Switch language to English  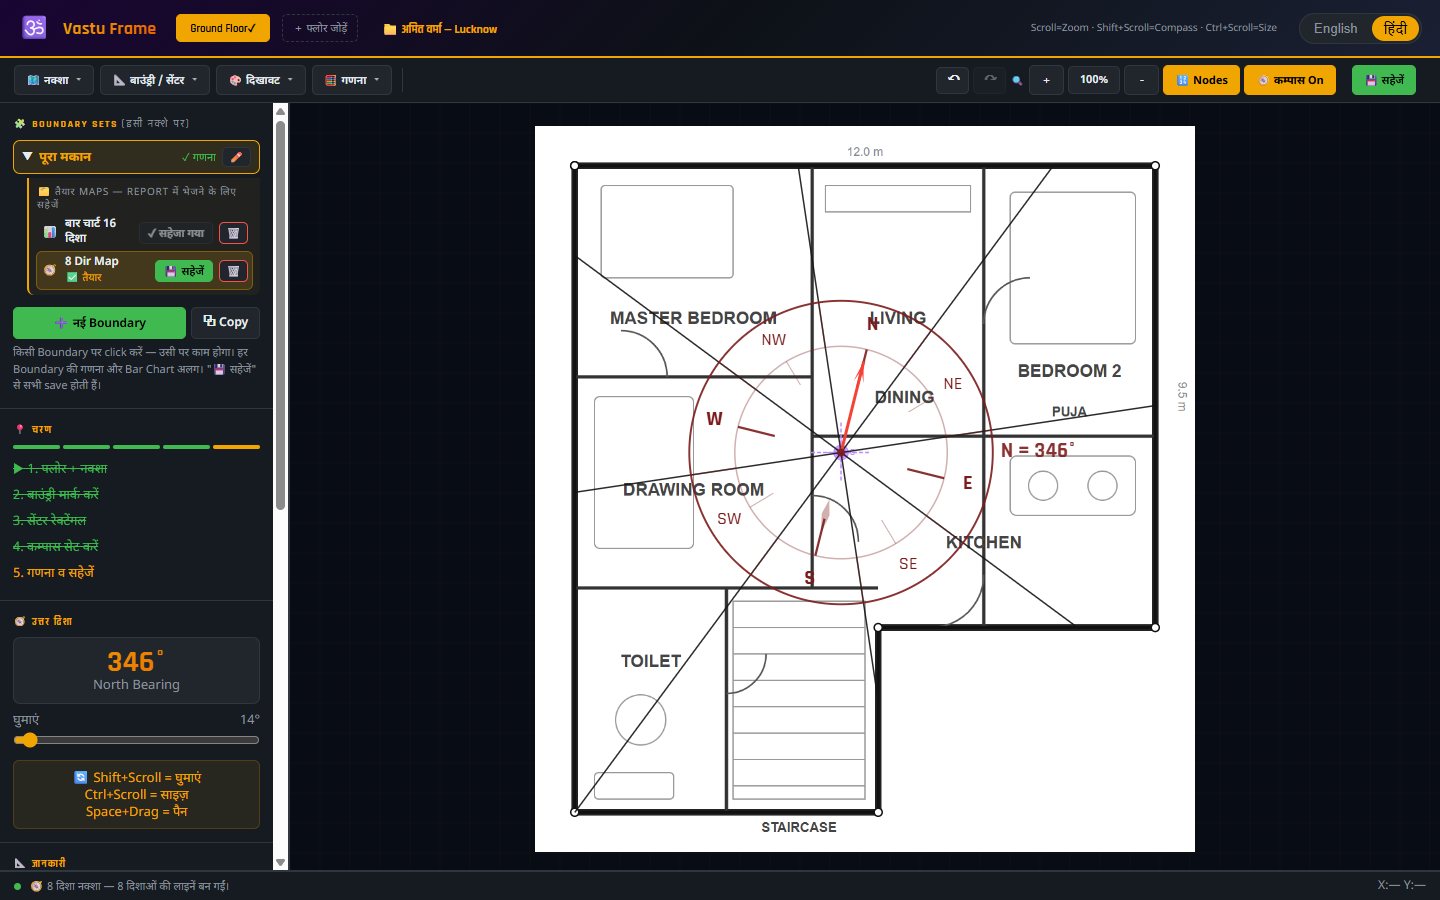(x=1335, y=28)
